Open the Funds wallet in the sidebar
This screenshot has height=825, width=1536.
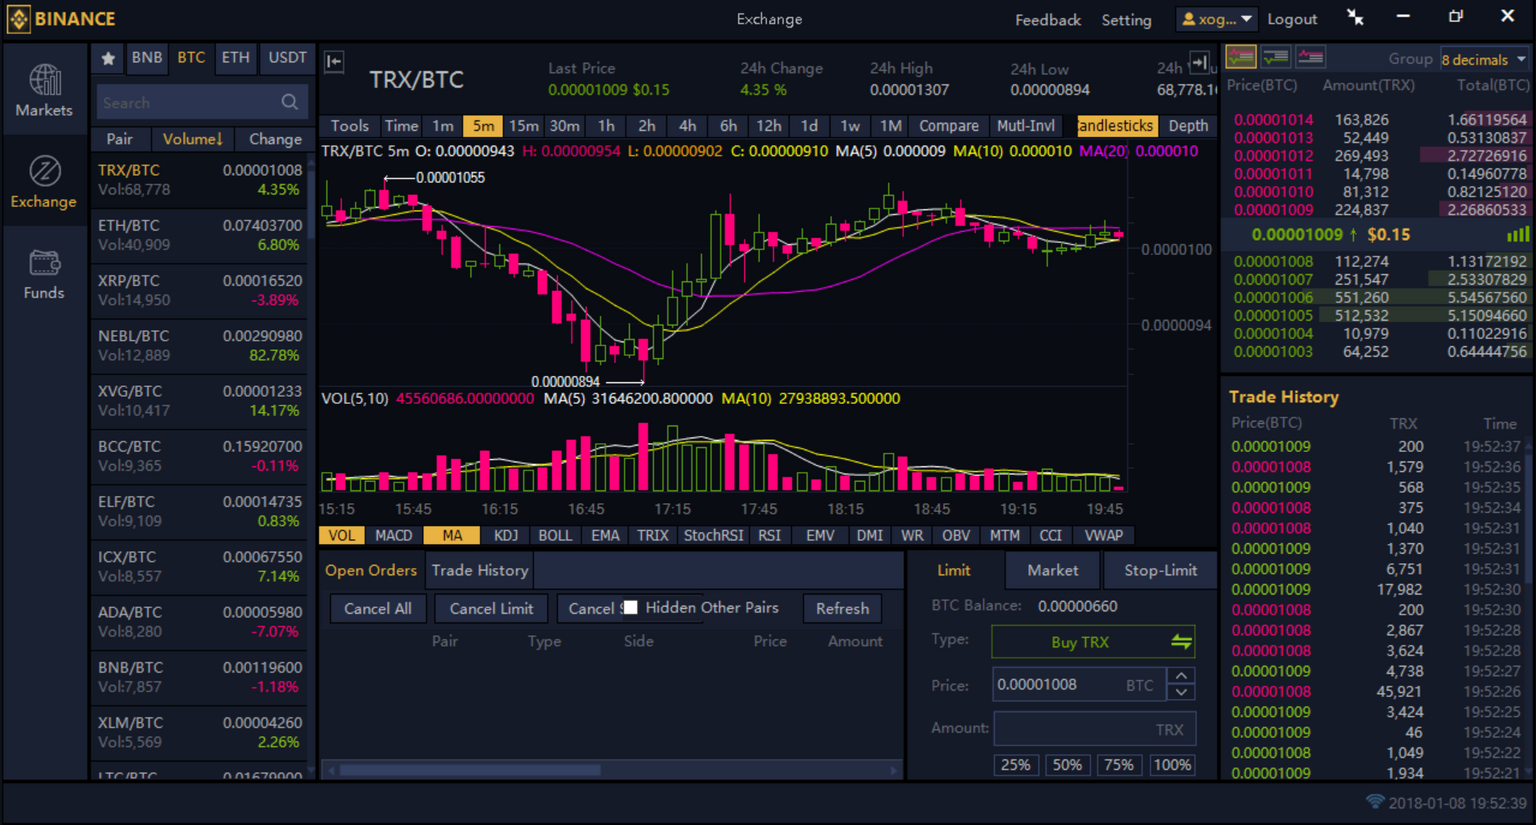point(44,274)
